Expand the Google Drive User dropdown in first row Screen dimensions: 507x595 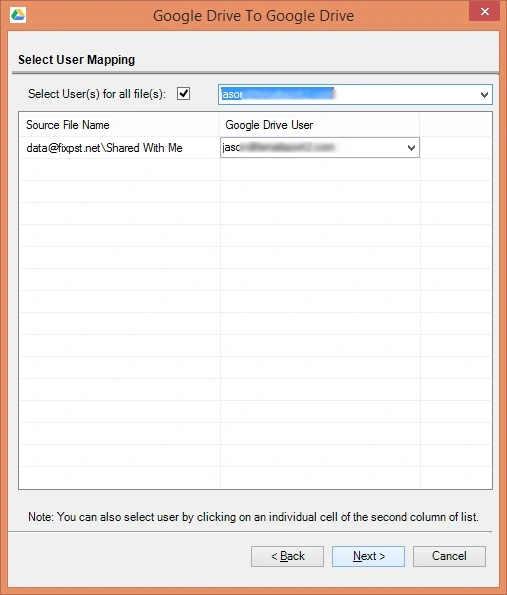pos(411,148)
